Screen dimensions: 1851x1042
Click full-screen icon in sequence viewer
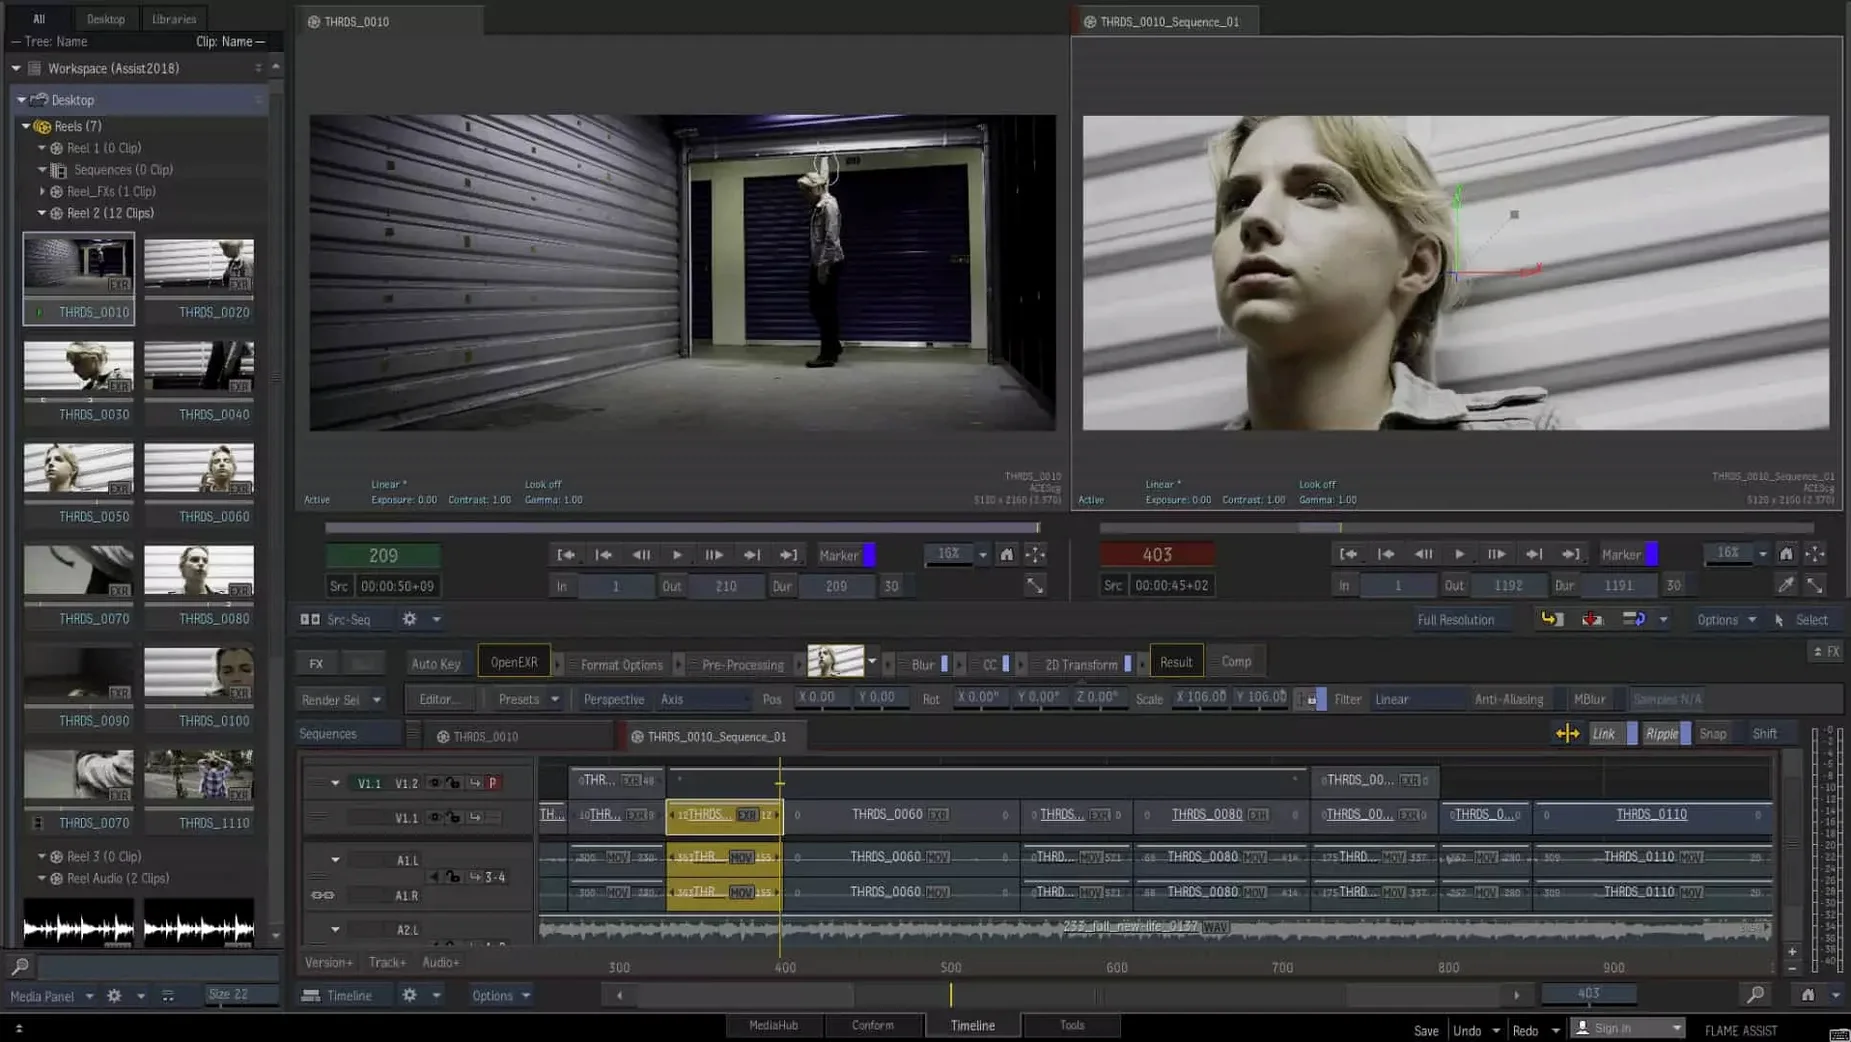point(1815,585)
